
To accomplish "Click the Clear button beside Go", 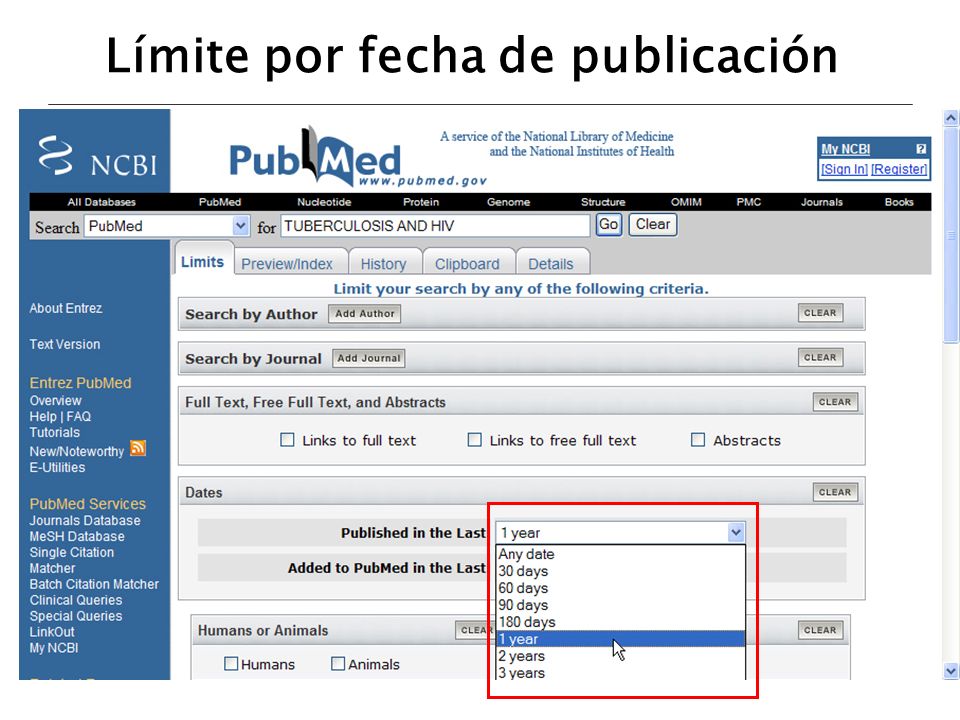I will pos(653,225).
